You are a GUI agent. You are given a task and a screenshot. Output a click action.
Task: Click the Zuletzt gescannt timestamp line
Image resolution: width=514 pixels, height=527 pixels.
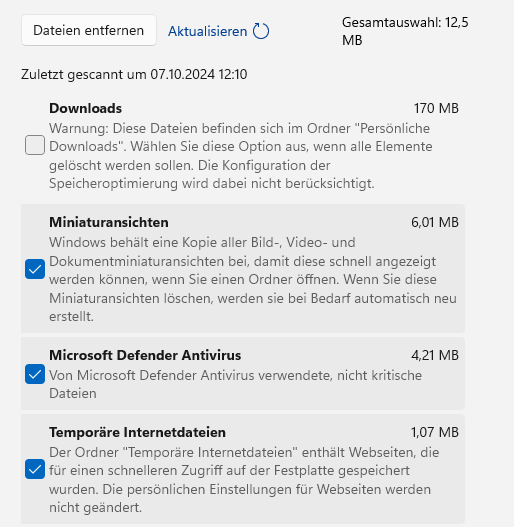pyautogui.click(x=134, y=74)
